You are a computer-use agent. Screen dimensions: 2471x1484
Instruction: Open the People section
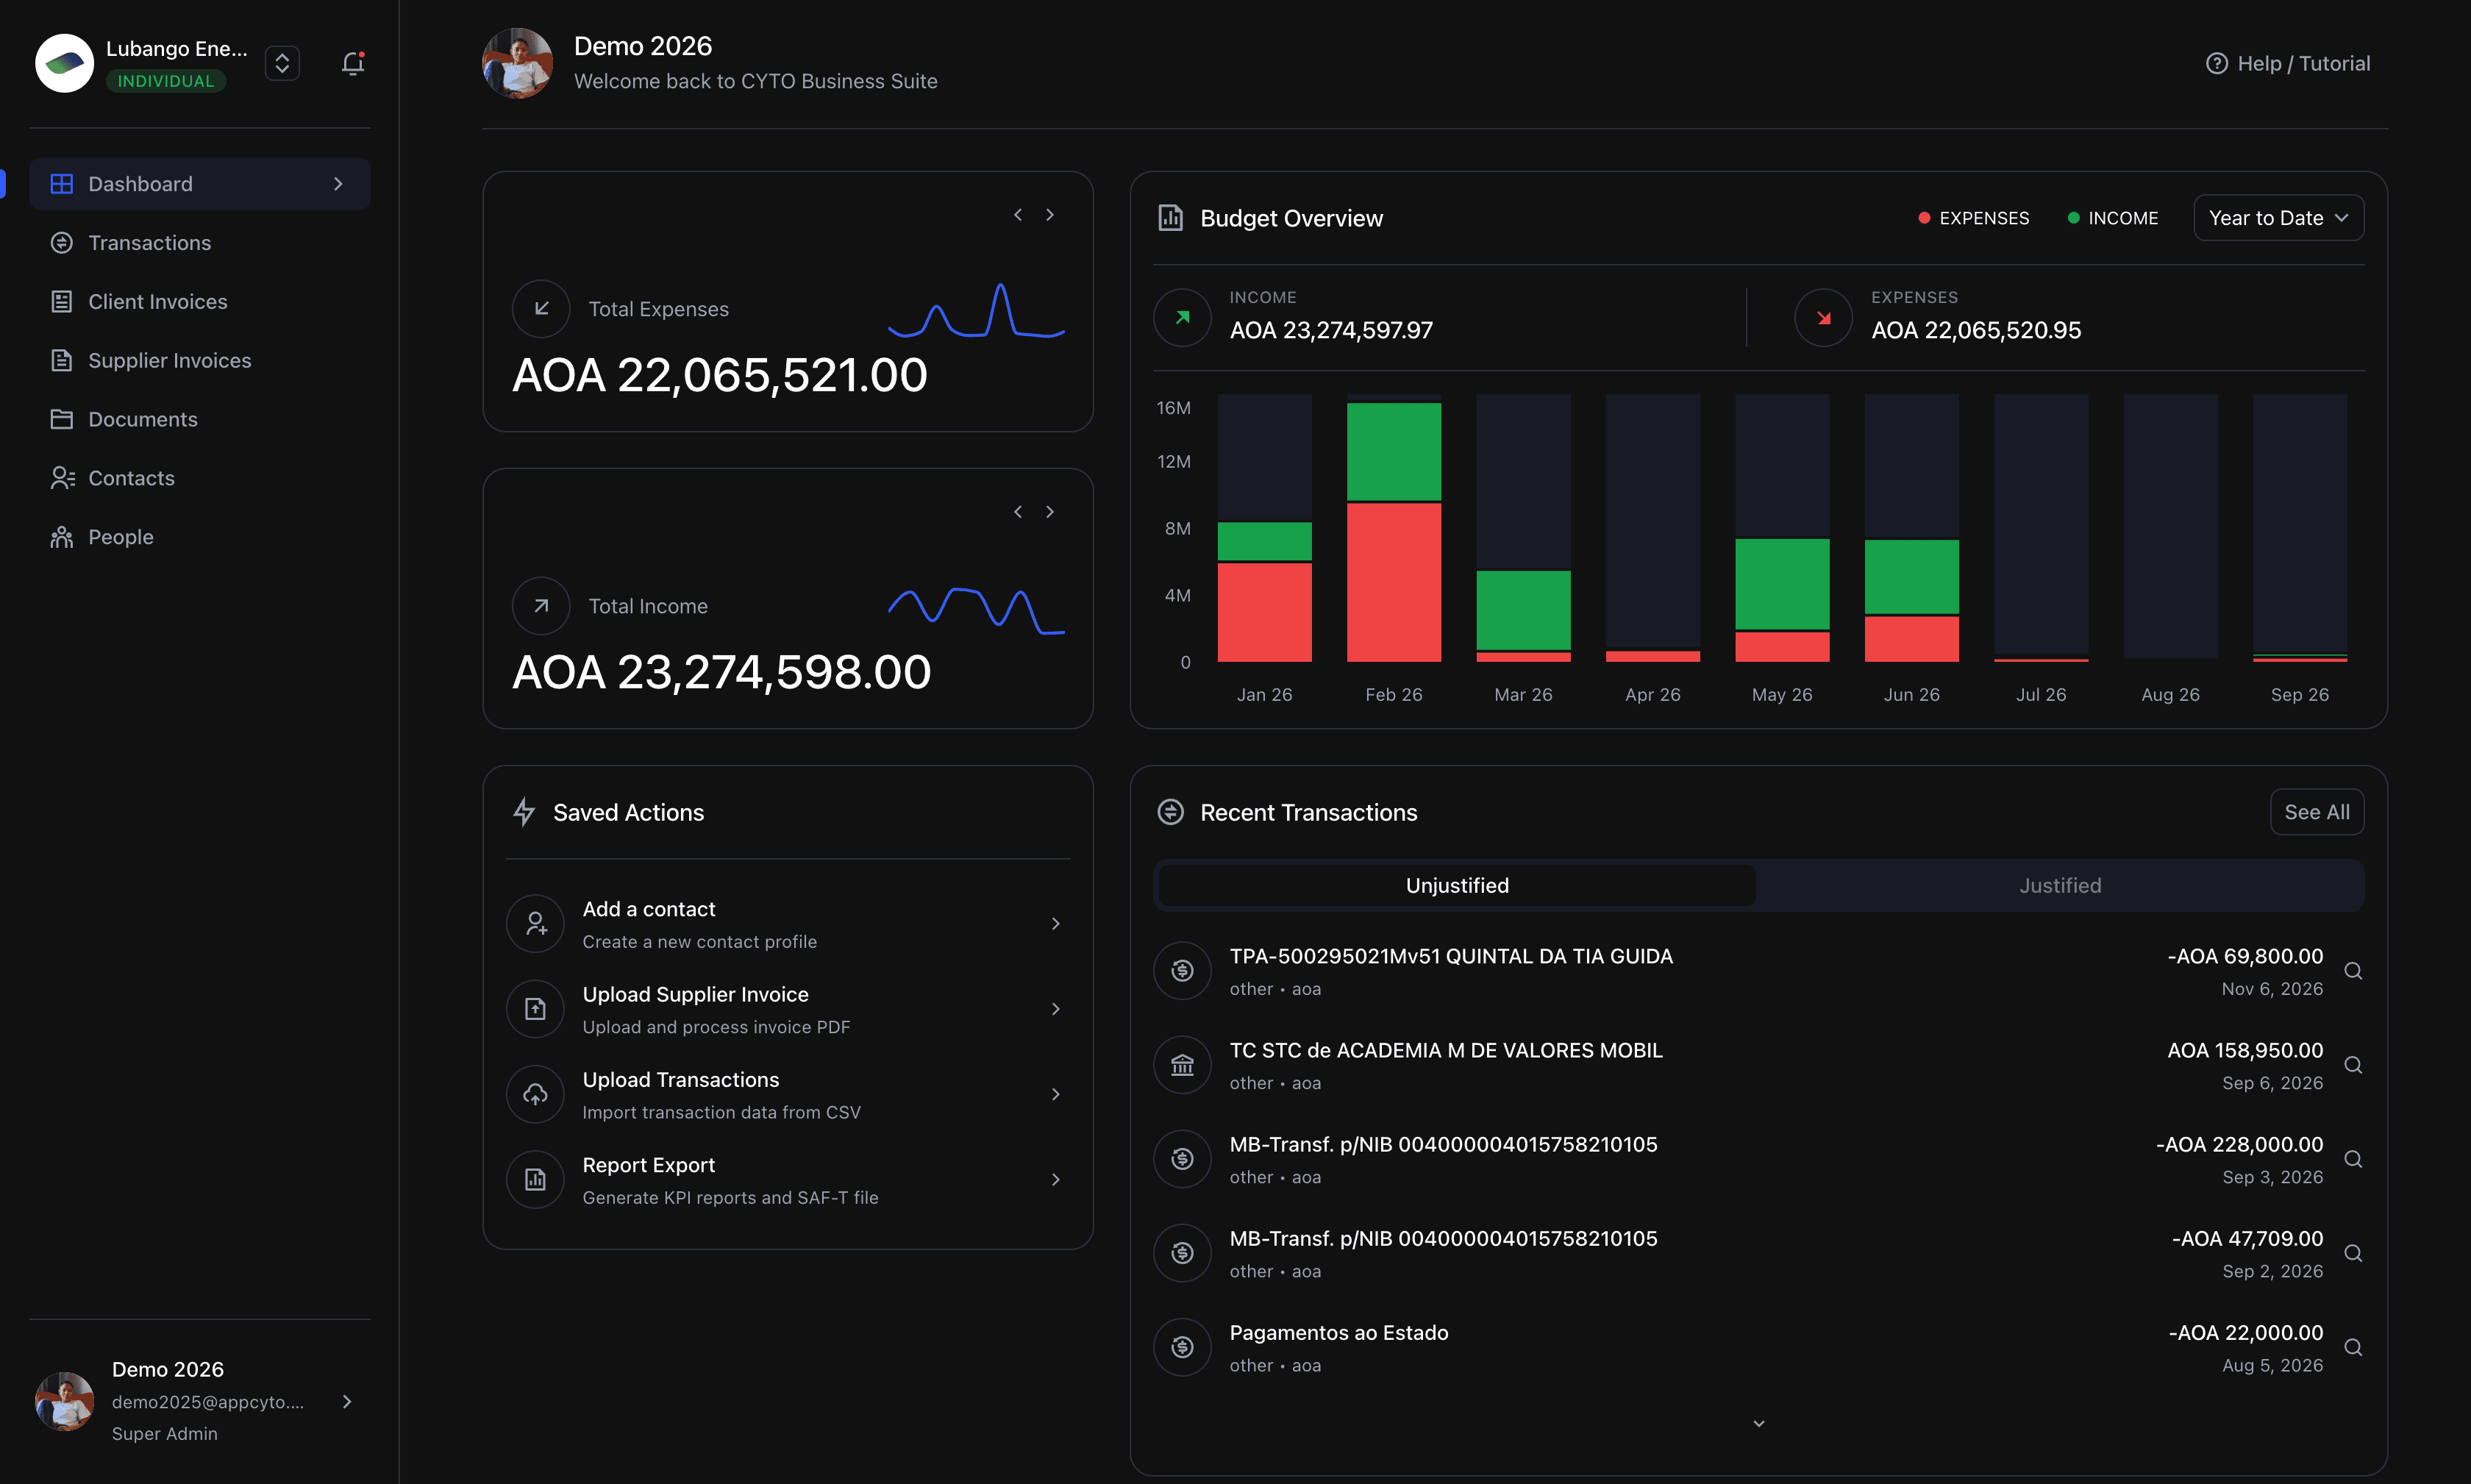tap(200, 537)
